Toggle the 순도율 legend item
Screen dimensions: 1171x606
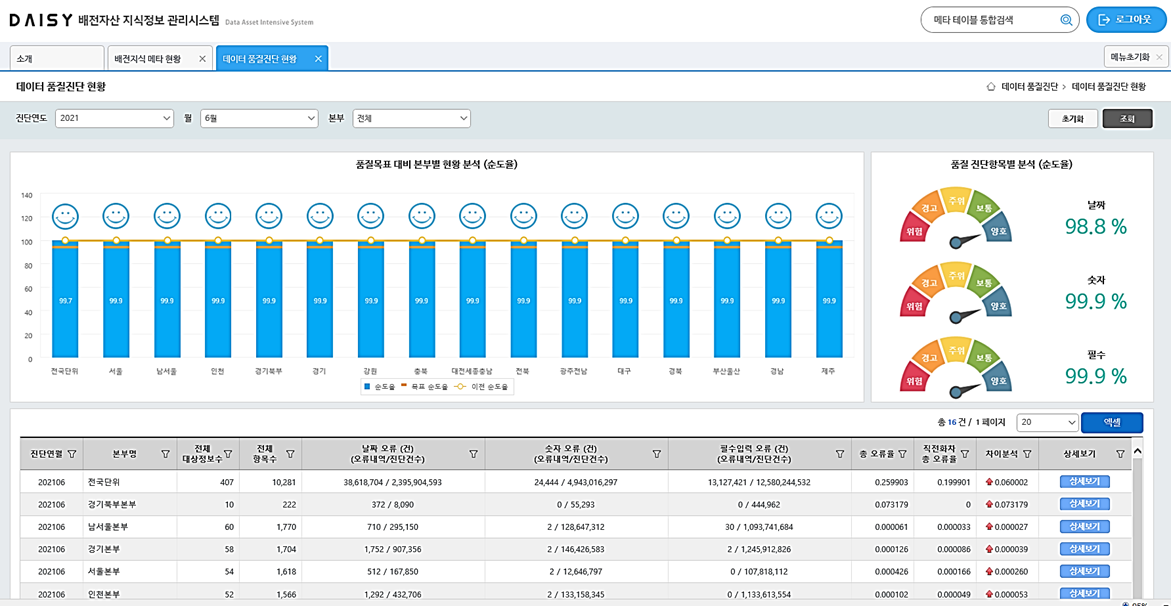pos(380,387)
